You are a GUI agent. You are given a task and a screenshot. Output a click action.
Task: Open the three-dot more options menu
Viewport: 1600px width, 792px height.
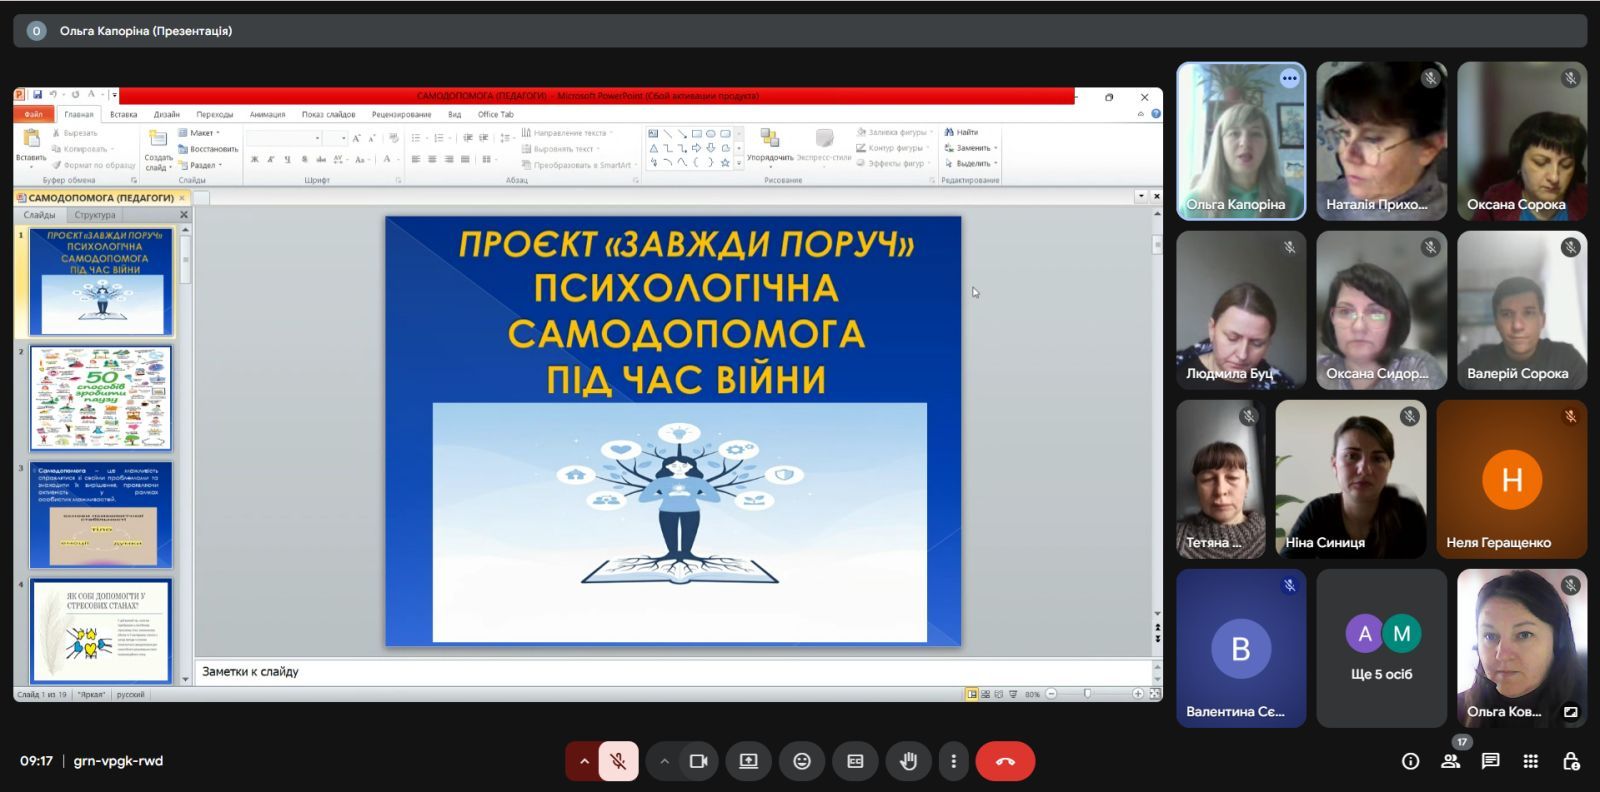tap(953, 761)
